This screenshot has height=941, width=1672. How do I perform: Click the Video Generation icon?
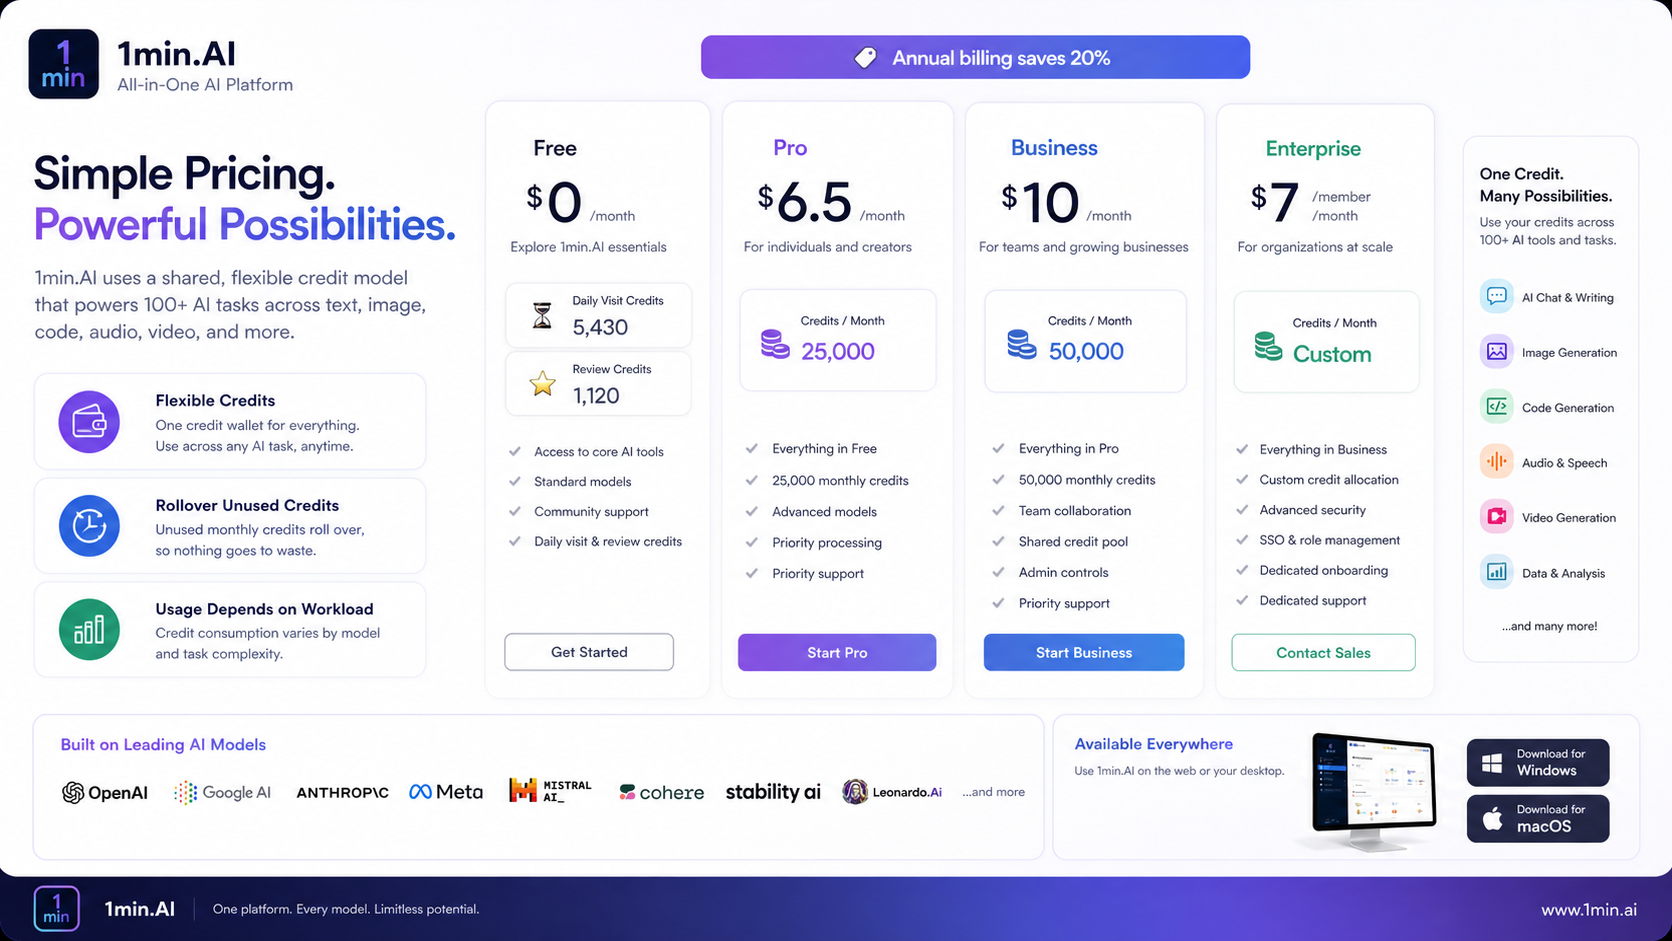click(x=1496, y=517)
